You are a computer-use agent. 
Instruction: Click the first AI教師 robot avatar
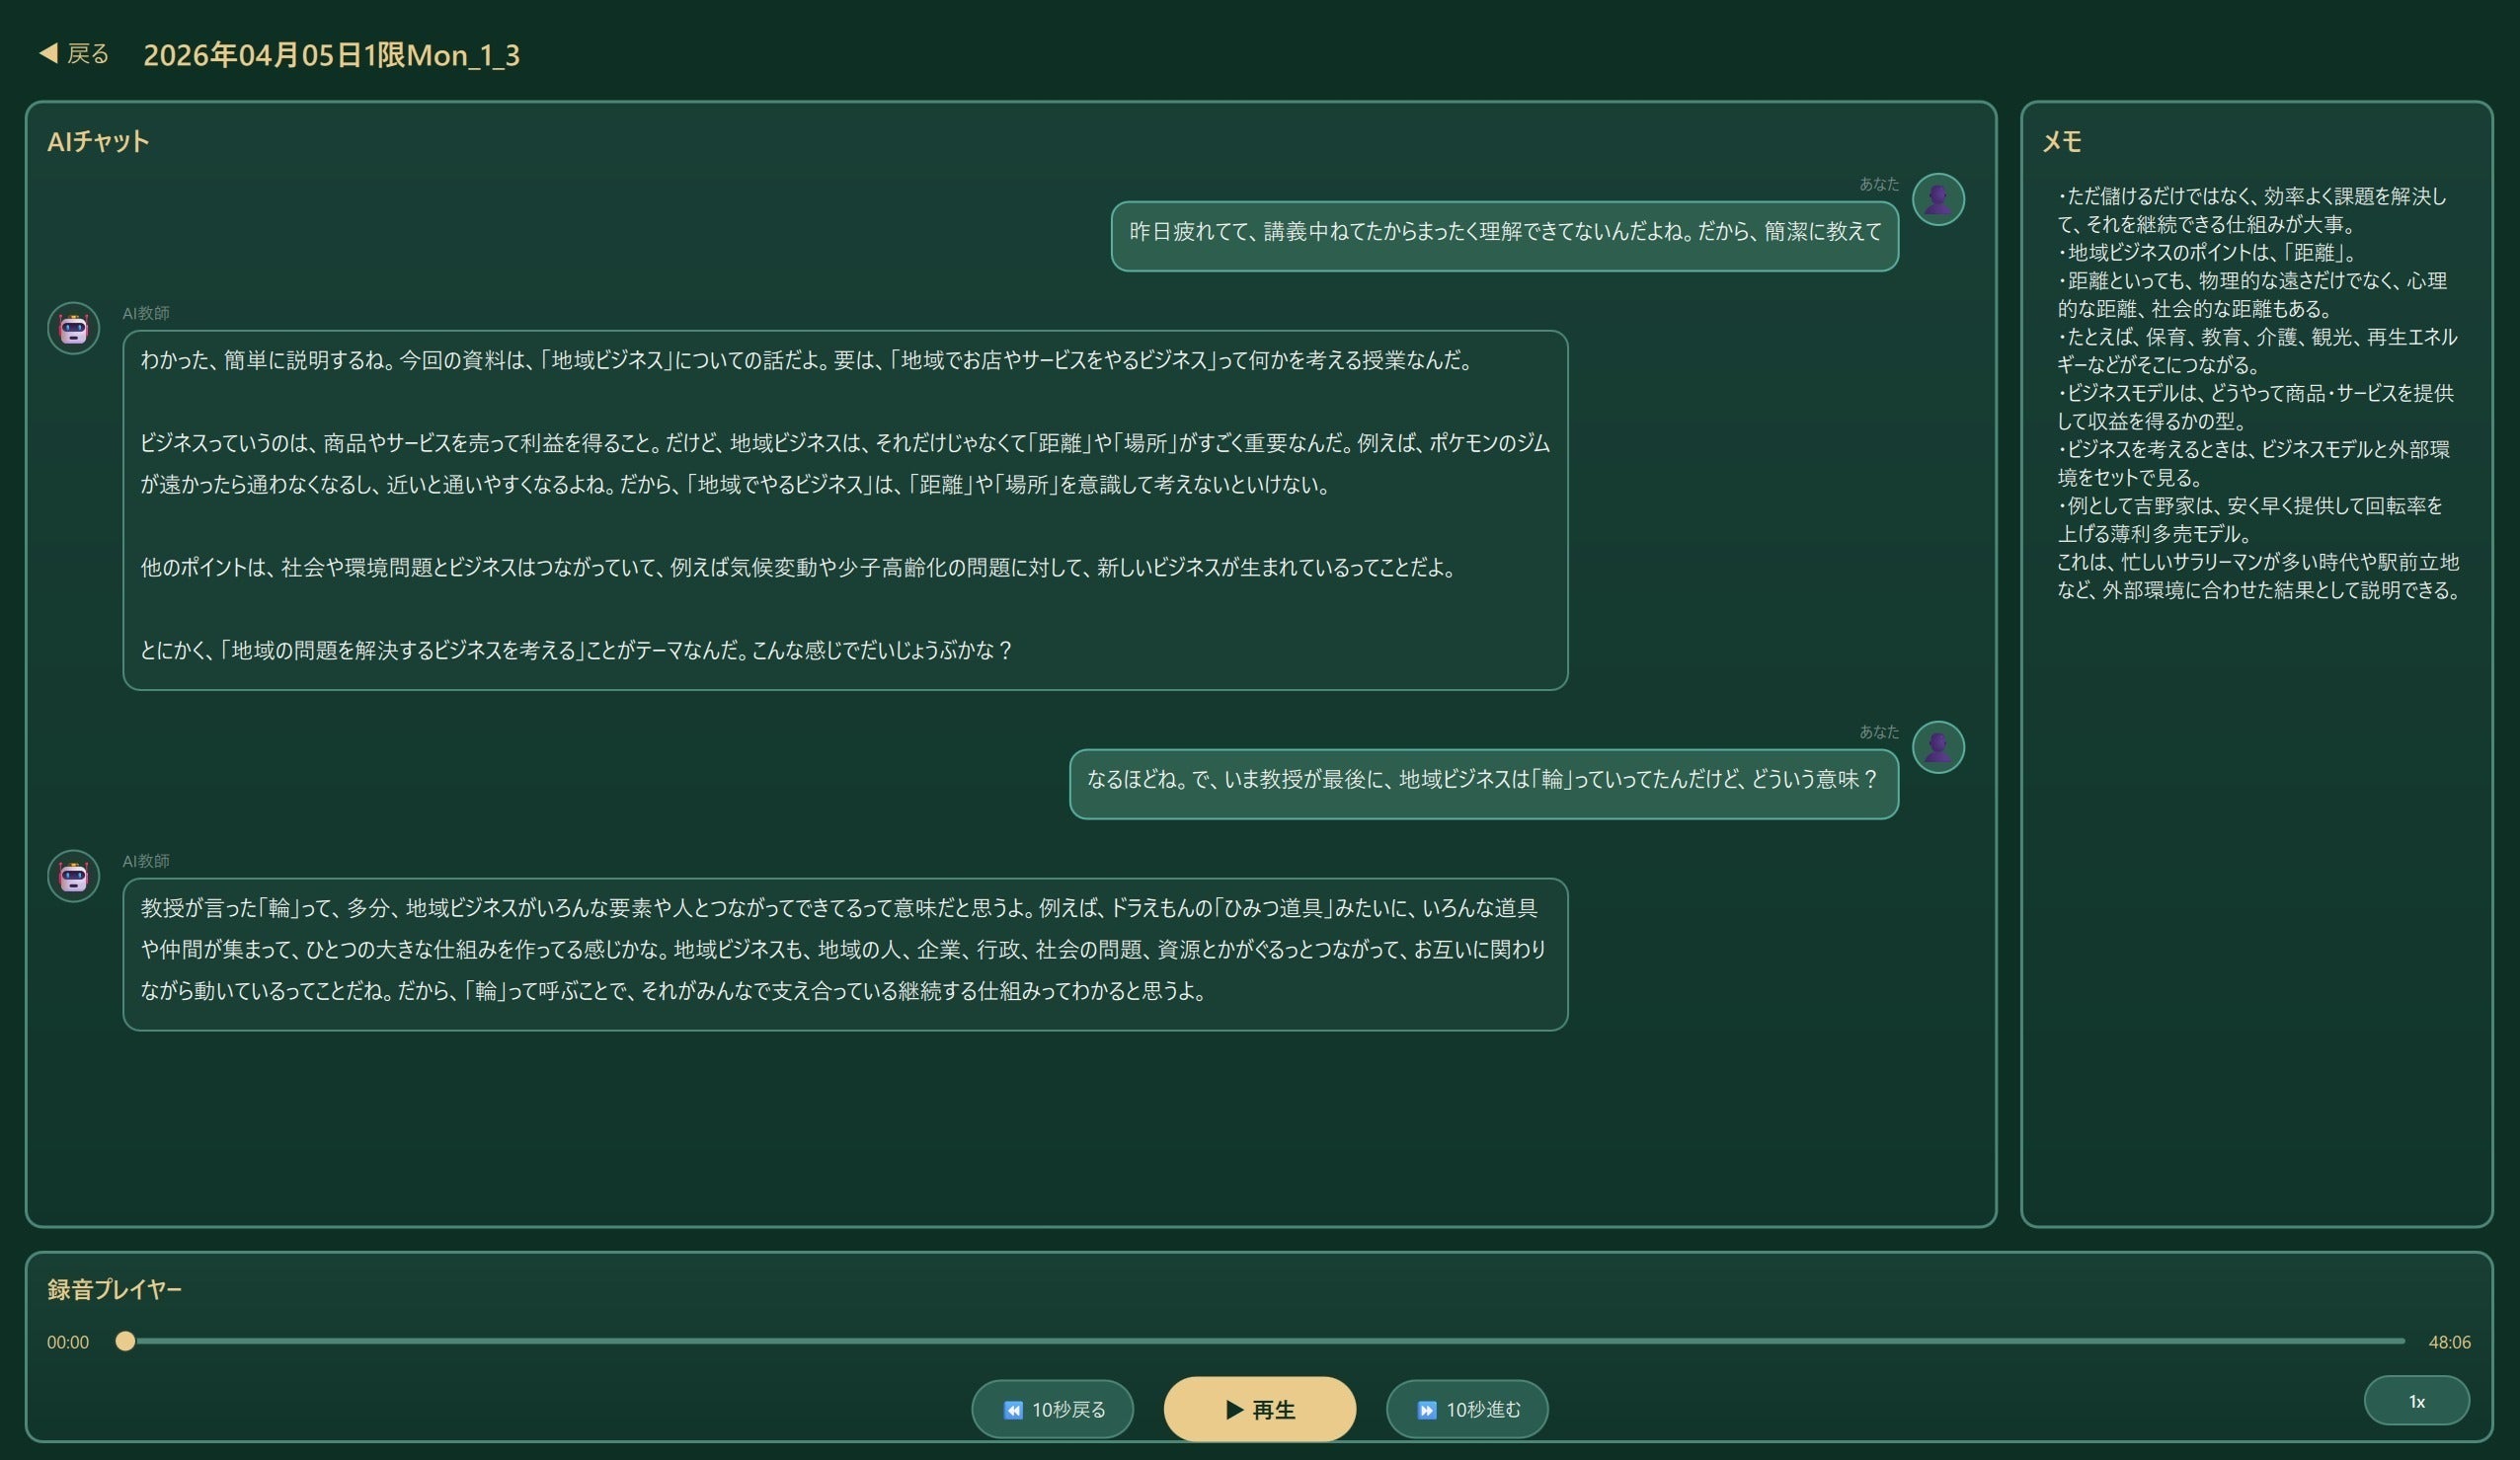pyautogui.click(x=73, y=328)
